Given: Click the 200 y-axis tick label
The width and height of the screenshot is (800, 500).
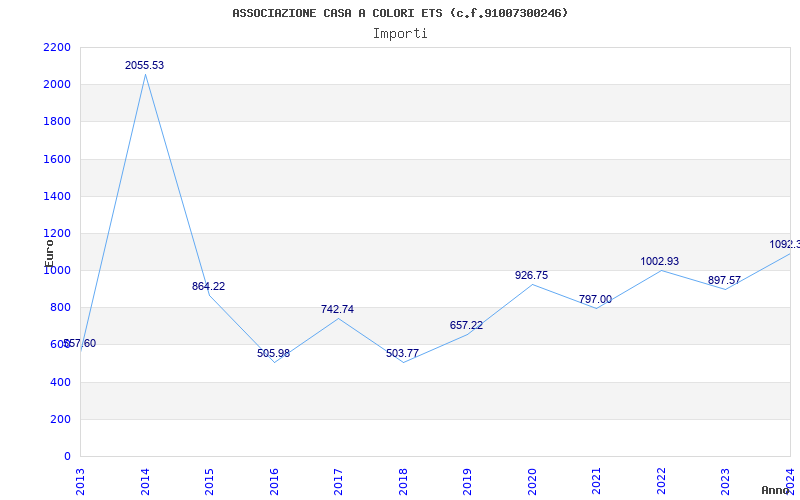Looking at the screenshot, I should 60,419.
